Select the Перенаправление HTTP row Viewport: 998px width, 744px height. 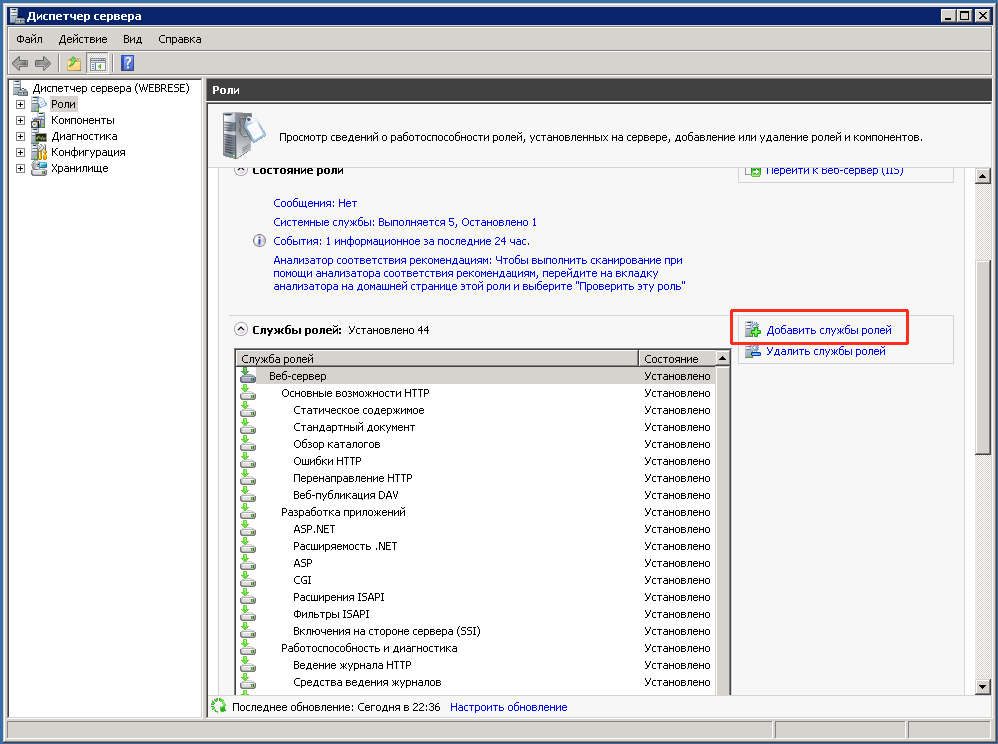(476, 478)
